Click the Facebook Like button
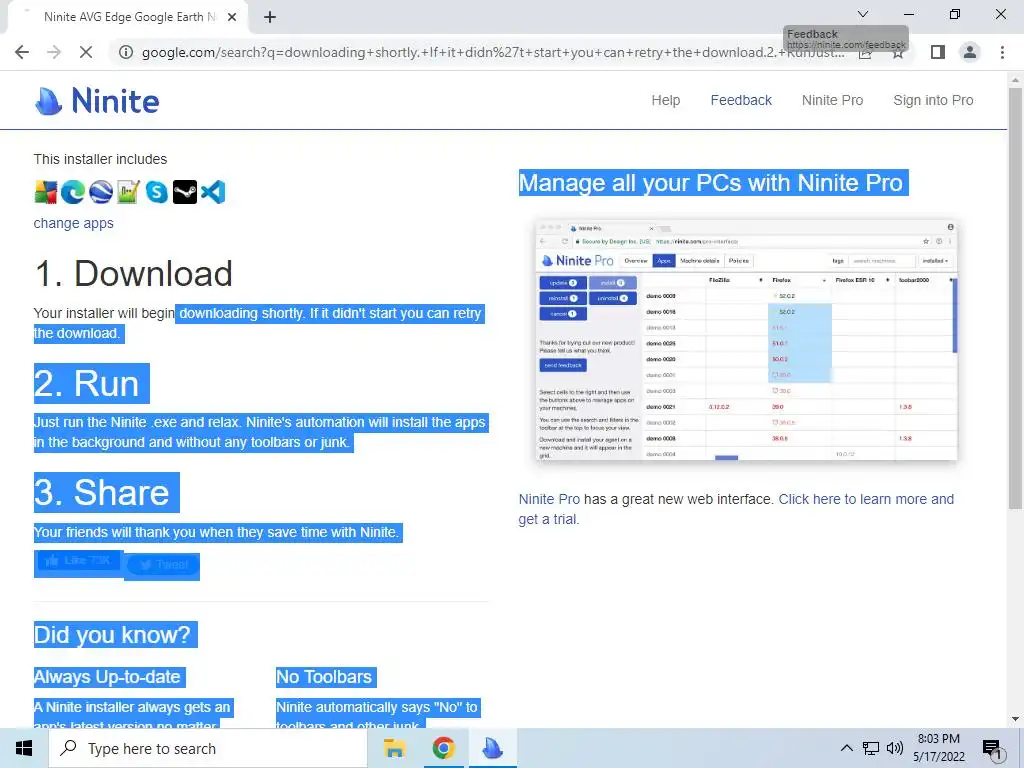The height and width of the screenshot is (768, 1024). pos(78,561)
